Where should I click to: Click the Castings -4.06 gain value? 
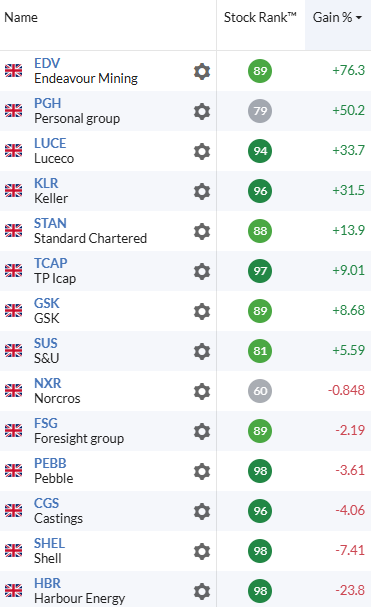coord(350,510)
